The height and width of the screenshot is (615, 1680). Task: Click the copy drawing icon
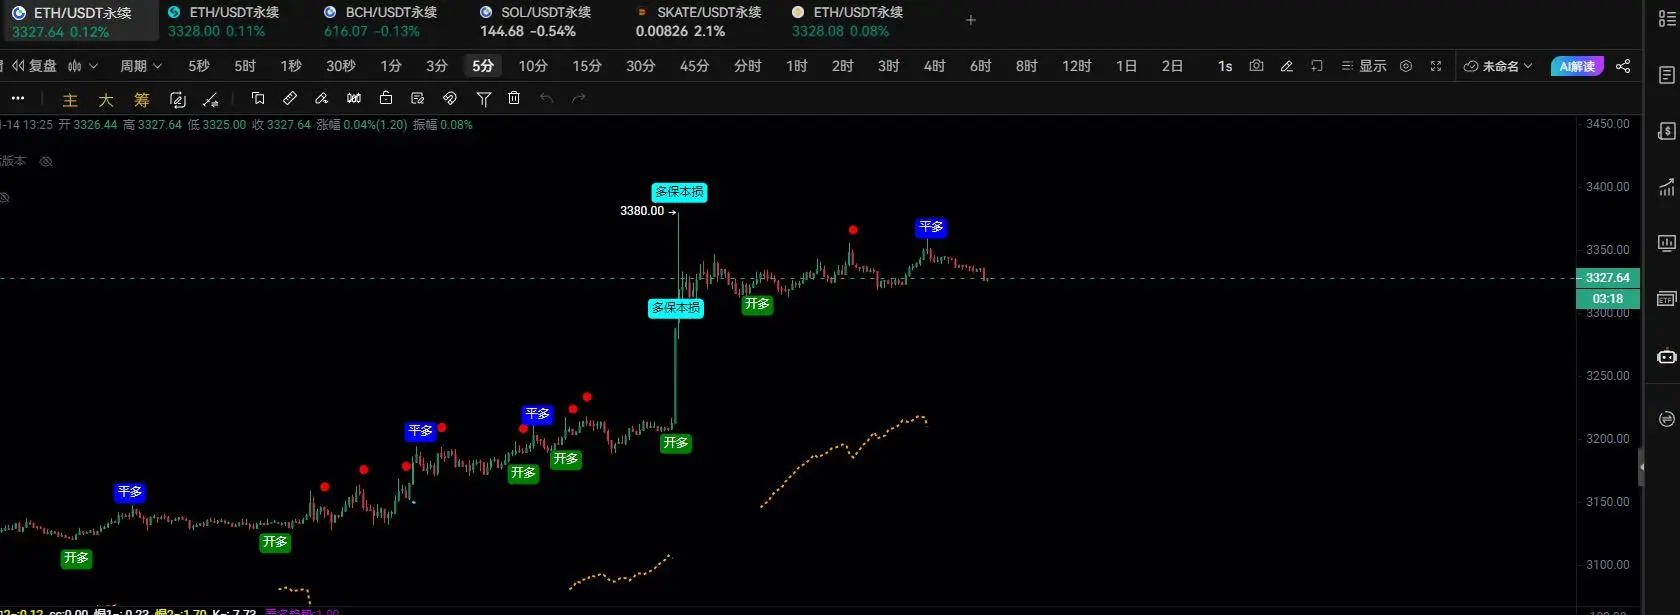[x=258, y=98]
